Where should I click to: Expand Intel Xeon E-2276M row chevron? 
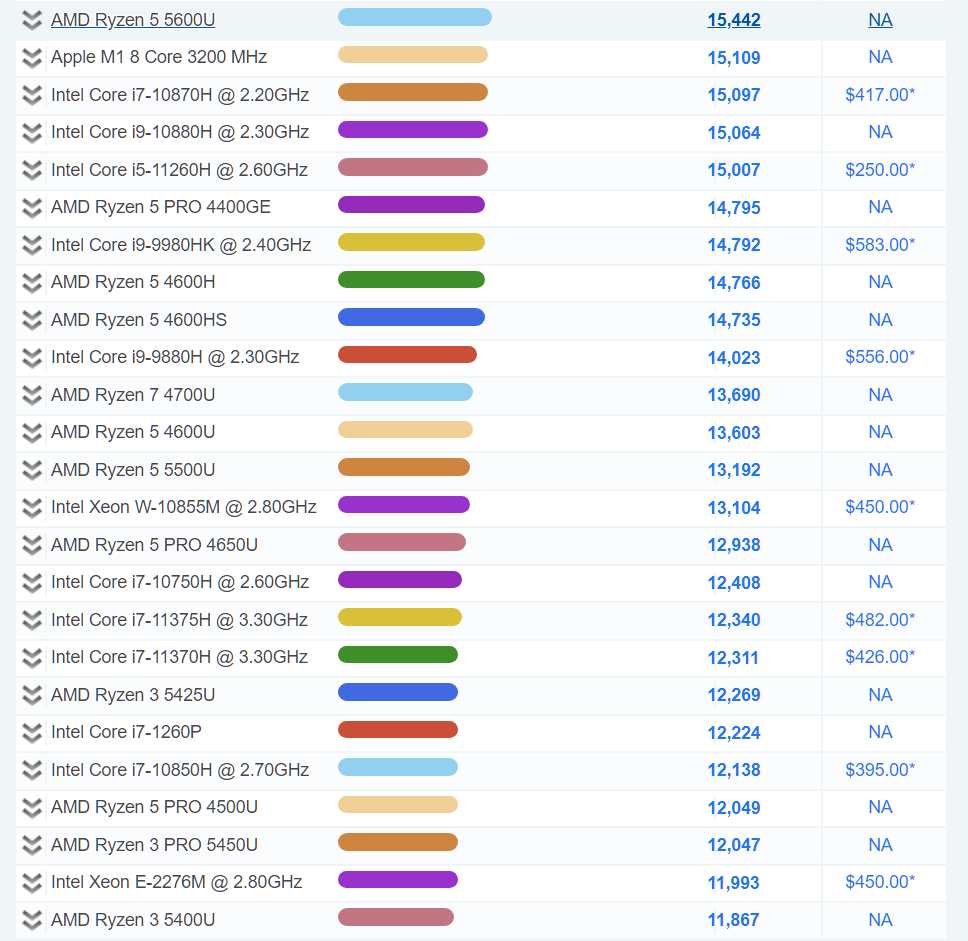click(x=31, y=882)
